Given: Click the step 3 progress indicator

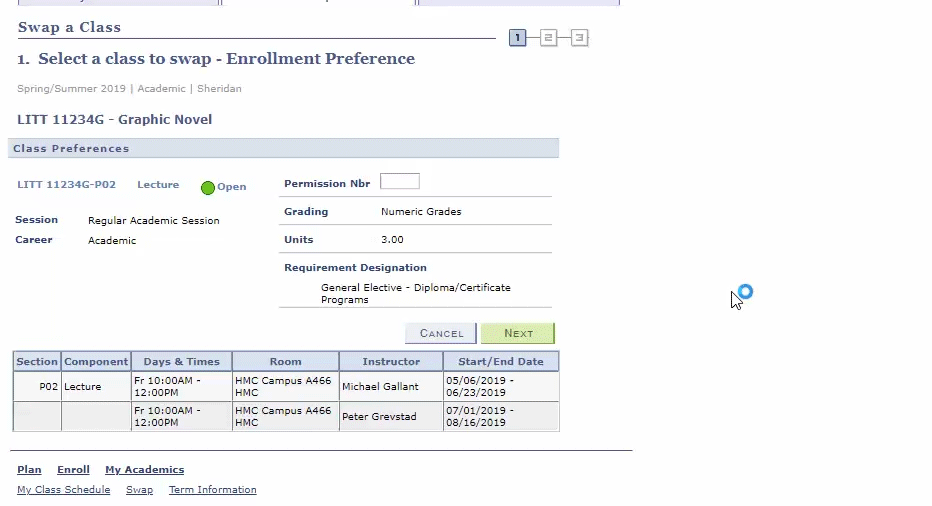Looking at the screenshot, I should pos(579,38).
